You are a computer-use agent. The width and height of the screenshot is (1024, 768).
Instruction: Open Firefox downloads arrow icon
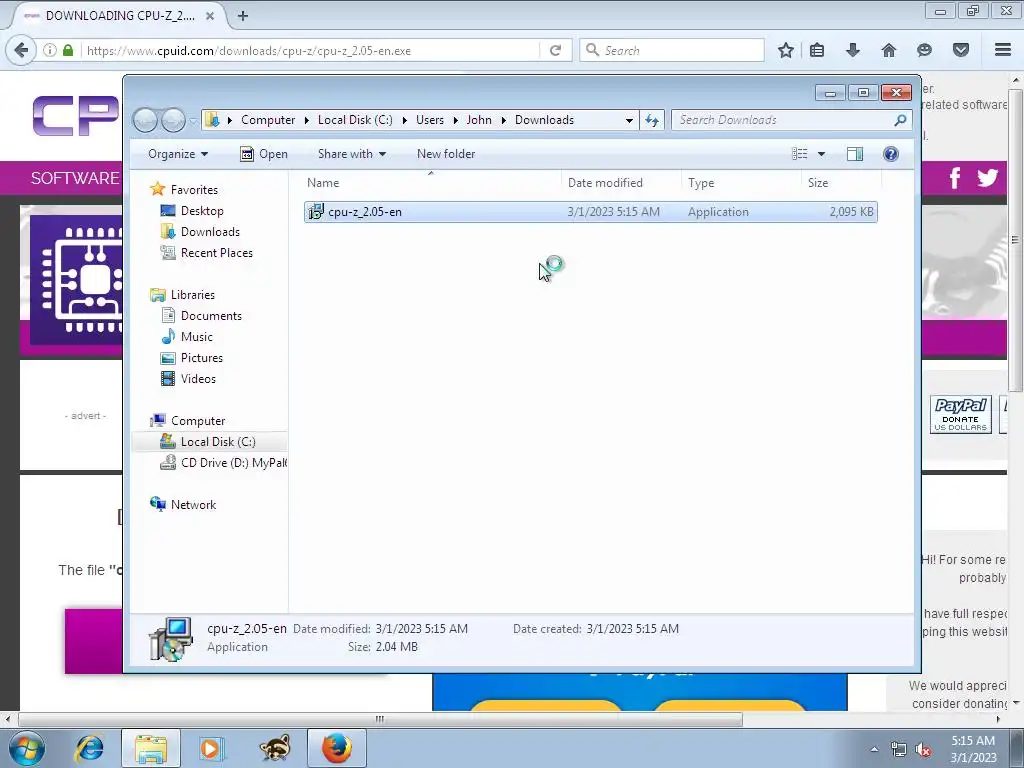click(853, 50)
